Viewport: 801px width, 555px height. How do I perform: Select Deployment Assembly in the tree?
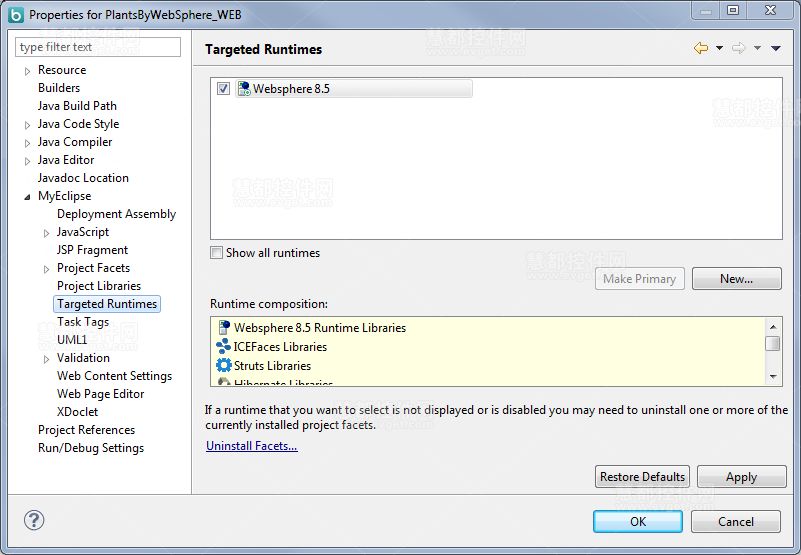pyautogui.click(x=116, y=214)
